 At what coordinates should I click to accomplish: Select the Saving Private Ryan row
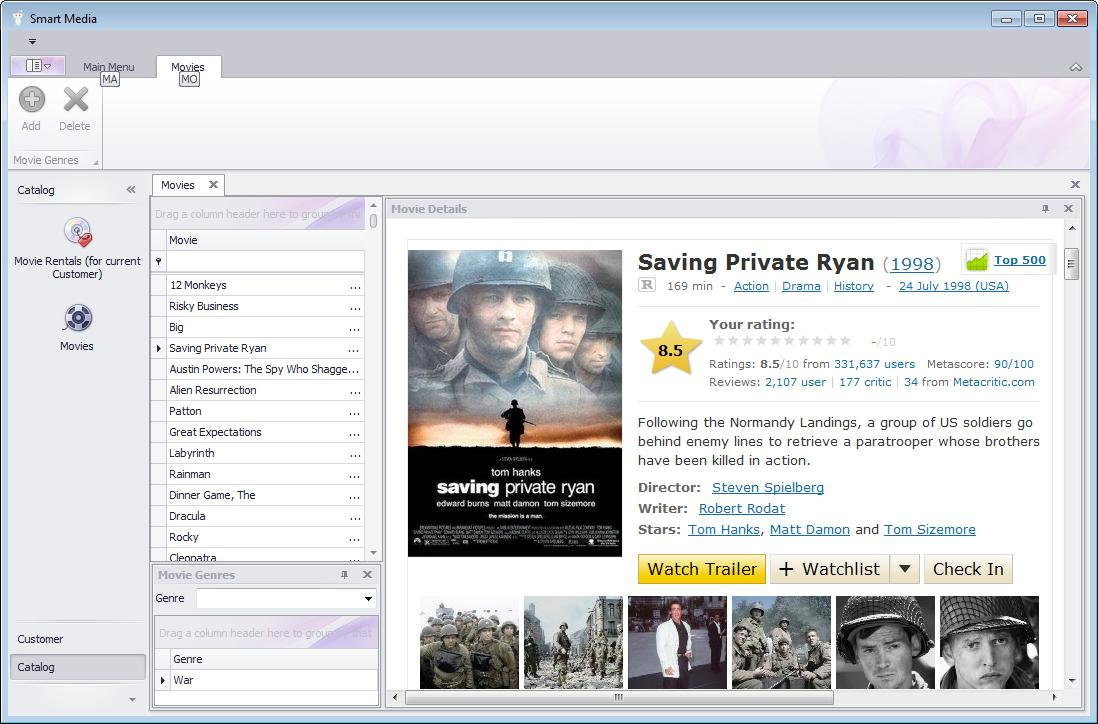coord(258,349)
